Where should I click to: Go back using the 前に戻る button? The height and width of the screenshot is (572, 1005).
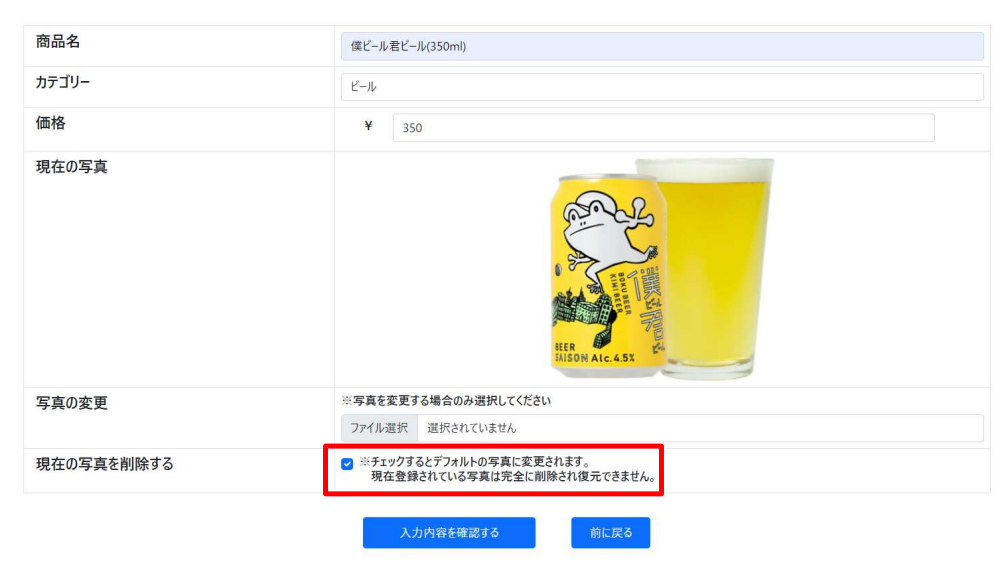pyautogui.click(x=610, y=533)
